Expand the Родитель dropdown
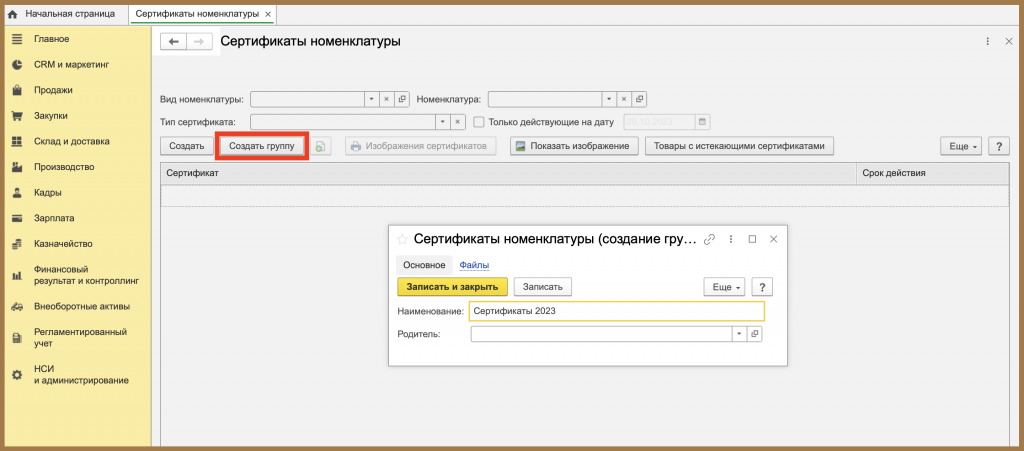Image resolution: width=1024 pixels, height=451 pixels. [x=739, y=334]
